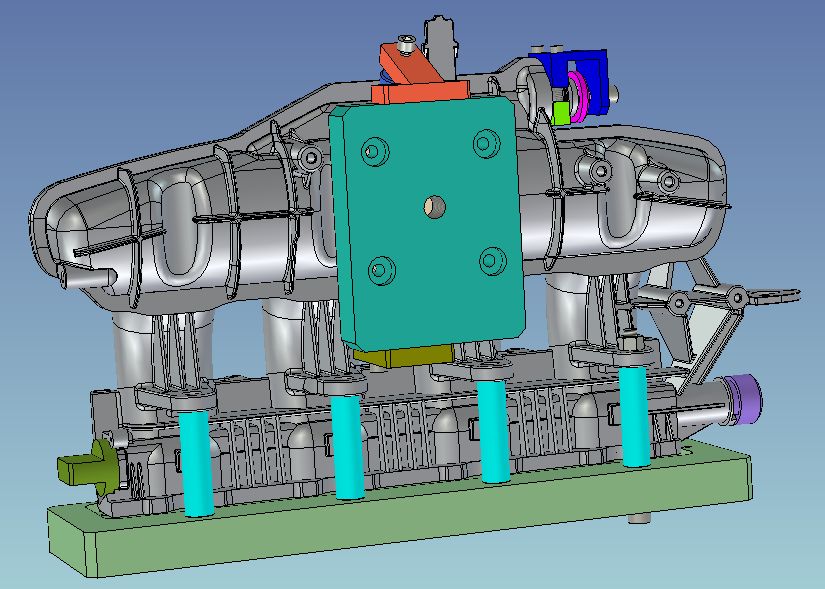Select the bolt head under the base plate
This screenshot has width=825, height=589.
click(640, 518)
